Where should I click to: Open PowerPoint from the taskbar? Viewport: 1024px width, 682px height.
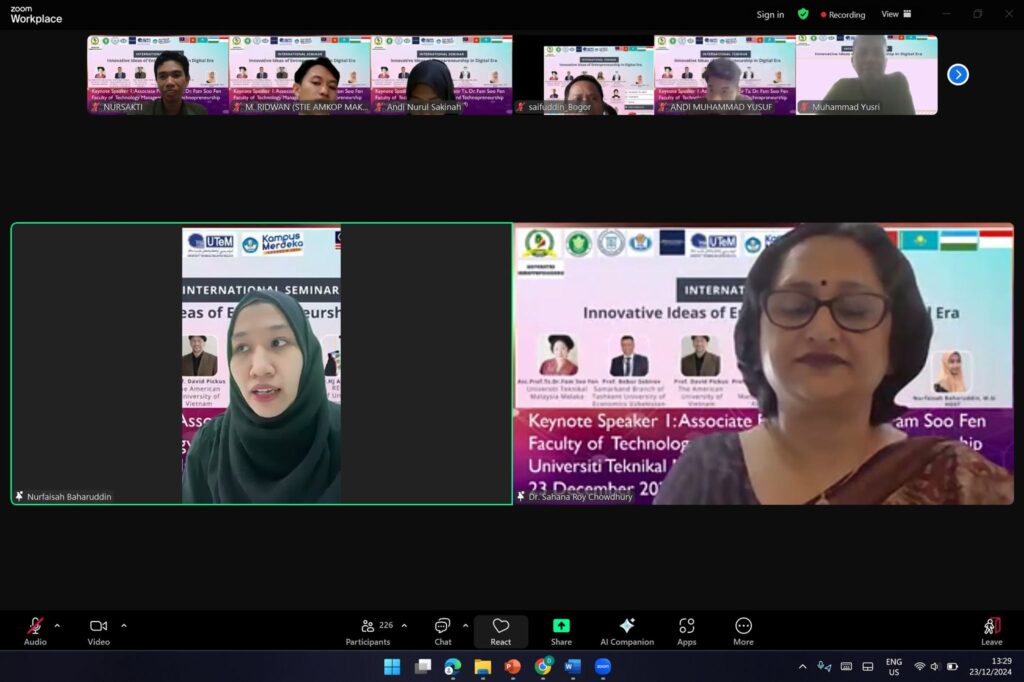click(x=513, y=666)
